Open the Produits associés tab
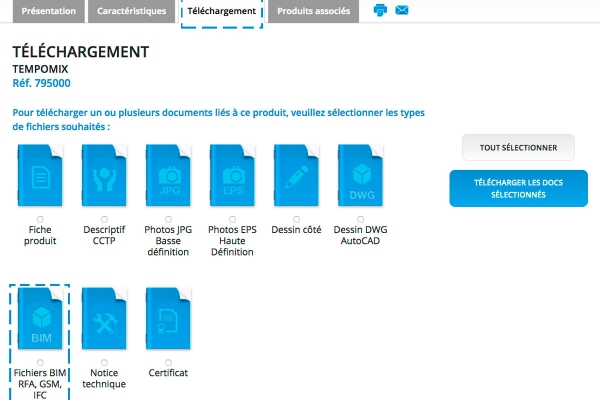600x400 pixels. point(313,11)
